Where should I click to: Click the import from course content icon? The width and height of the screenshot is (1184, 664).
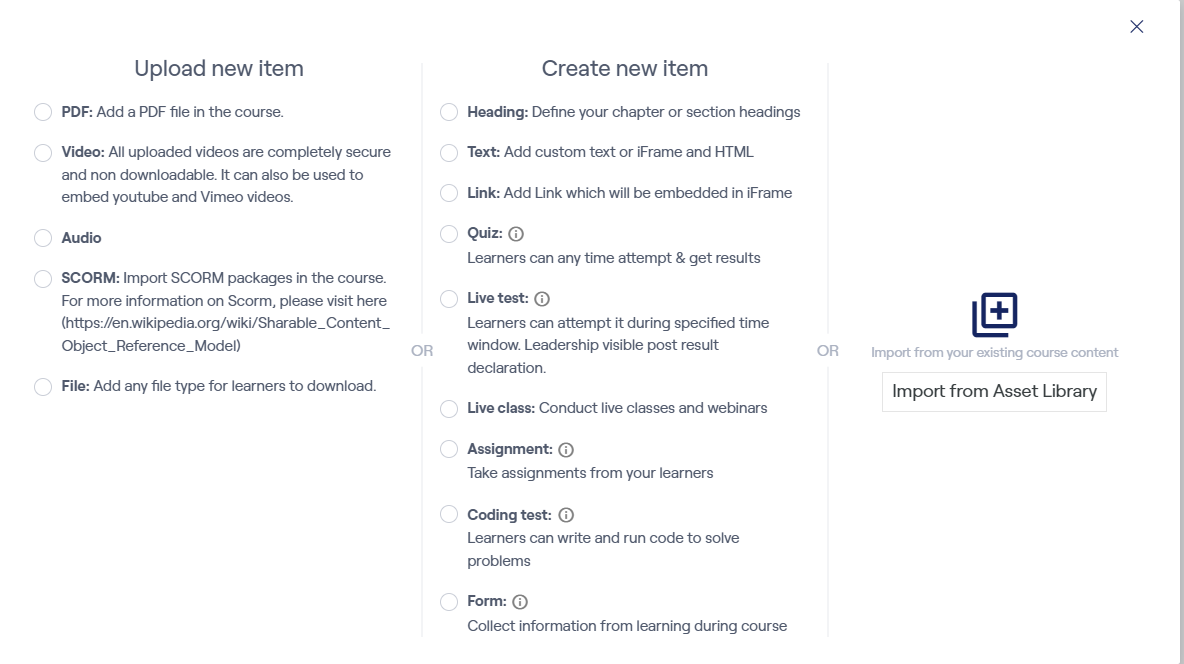coord(994,315)
